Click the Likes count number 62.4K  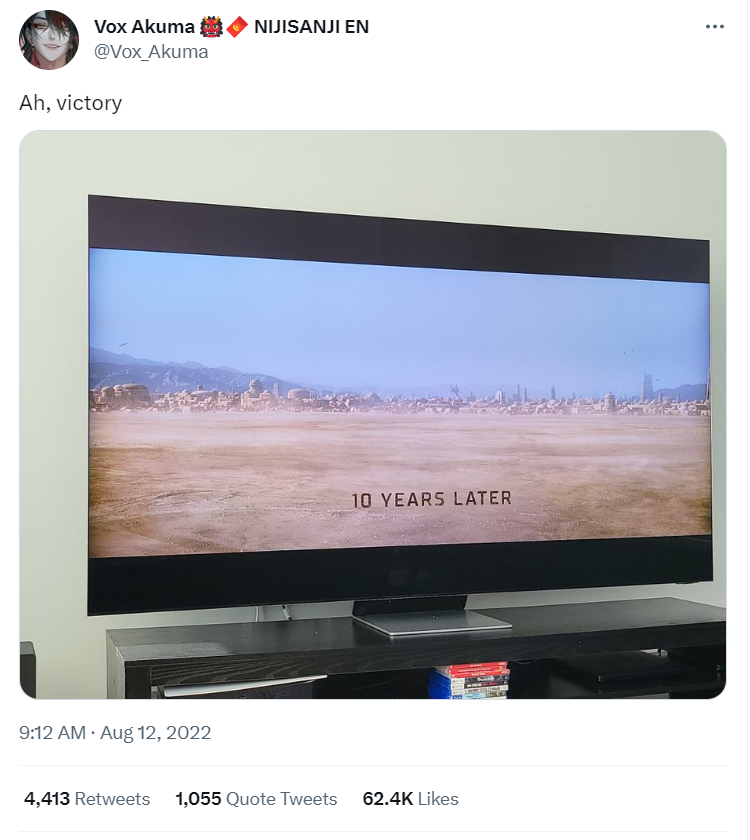click(388, 799)
